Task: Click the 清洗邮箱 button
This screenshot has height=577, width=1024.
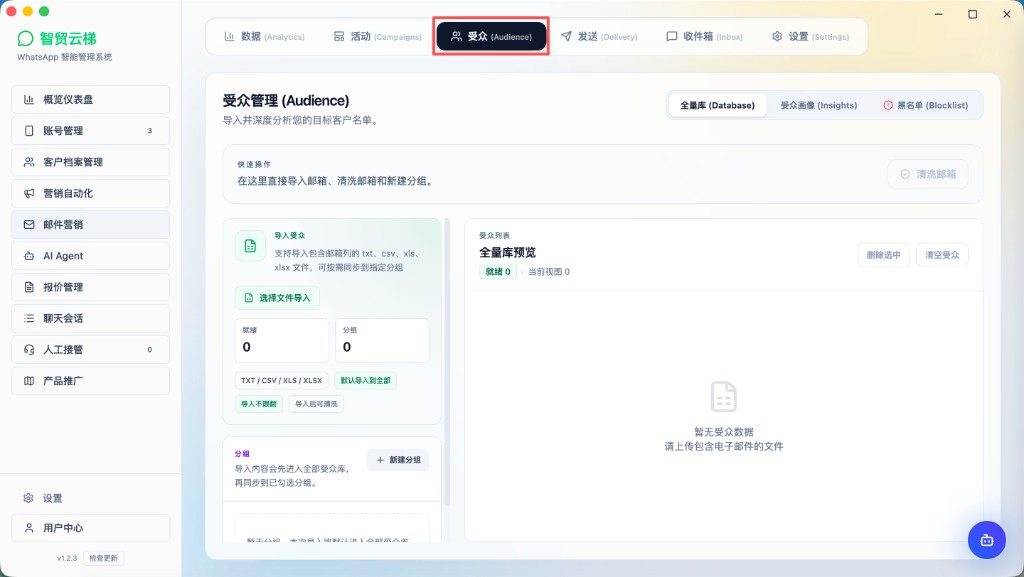Action: [x=927, y=174]
